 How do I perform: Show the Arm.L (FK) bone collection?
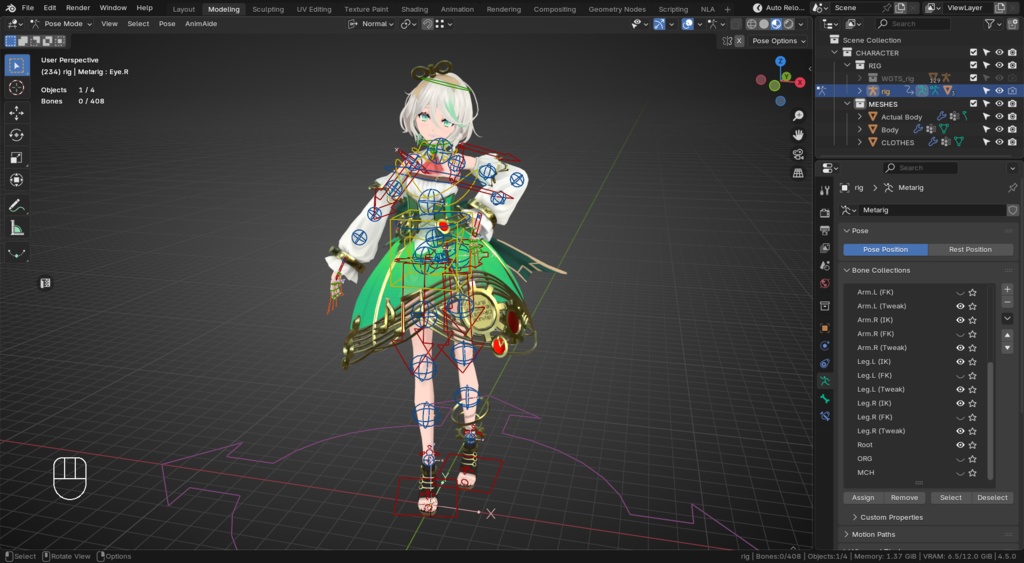(960, 293)
